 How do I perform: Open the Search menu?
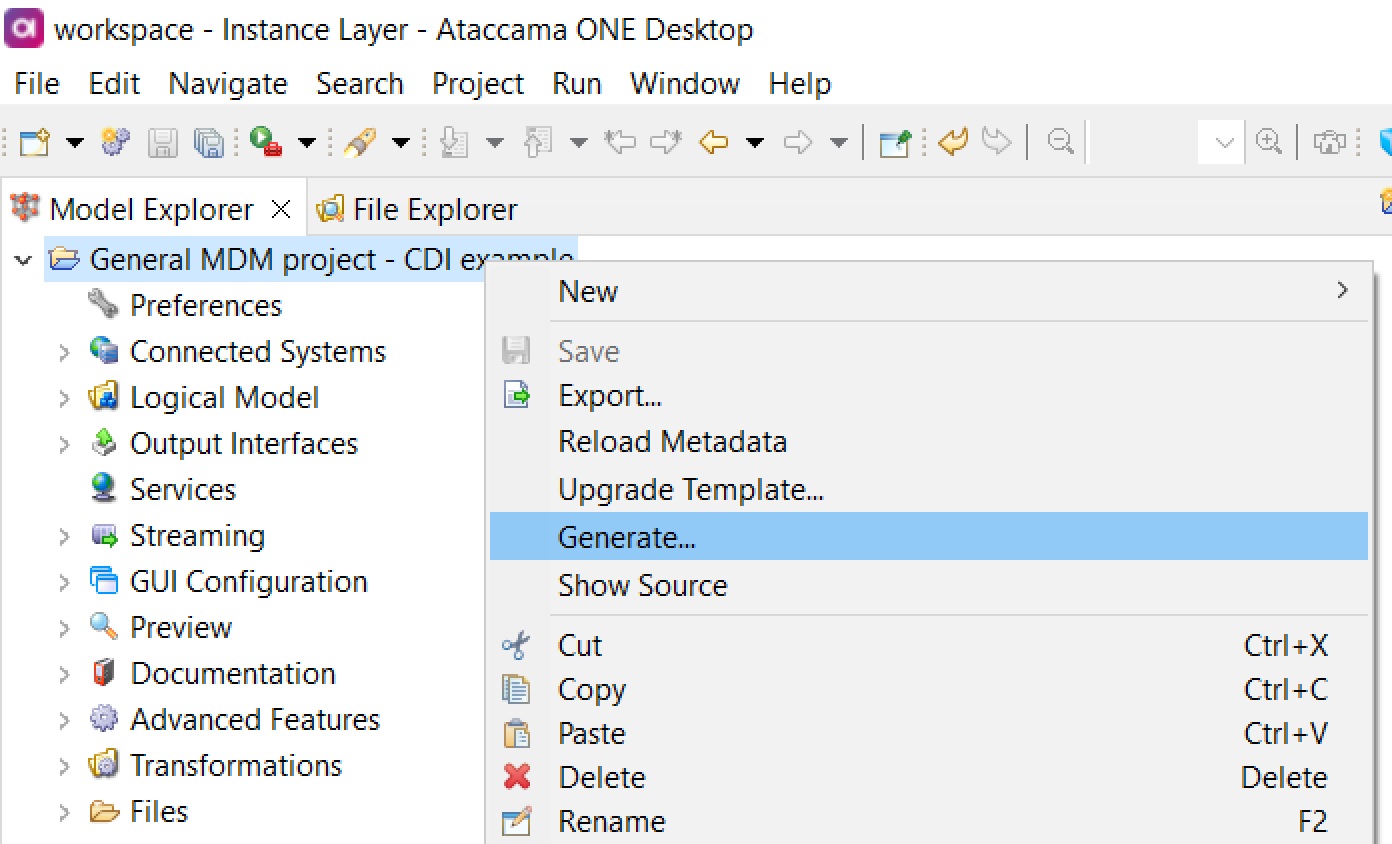360,83
